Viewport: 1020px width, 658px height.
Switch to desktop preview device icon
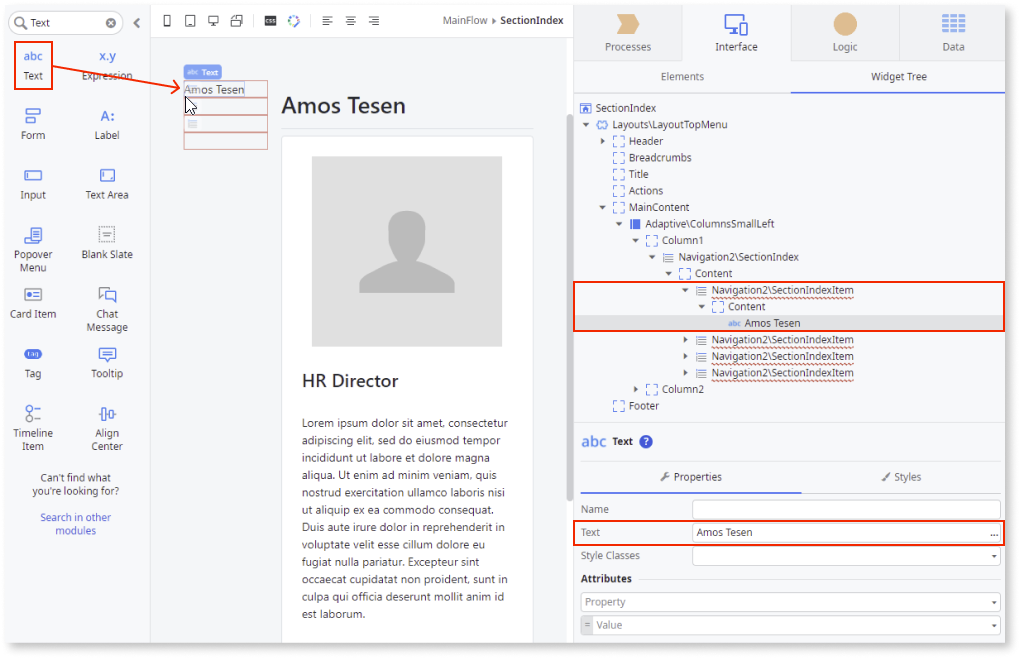pyautogui.click(x=213, y=21)
